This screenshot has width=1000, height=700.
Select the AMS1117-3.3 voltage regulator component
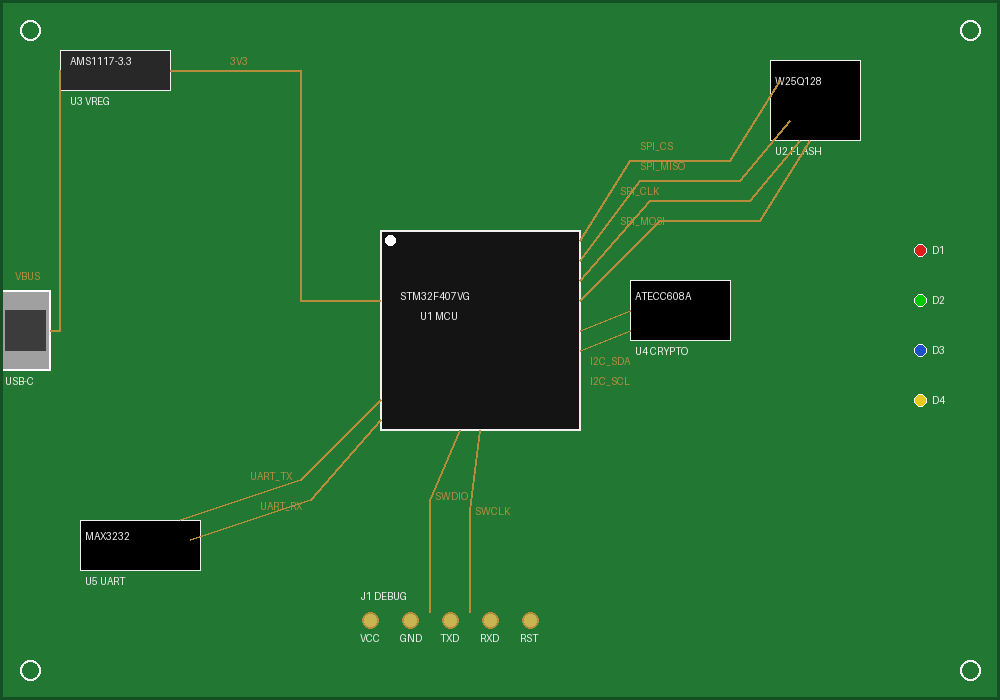coord(115,70)
